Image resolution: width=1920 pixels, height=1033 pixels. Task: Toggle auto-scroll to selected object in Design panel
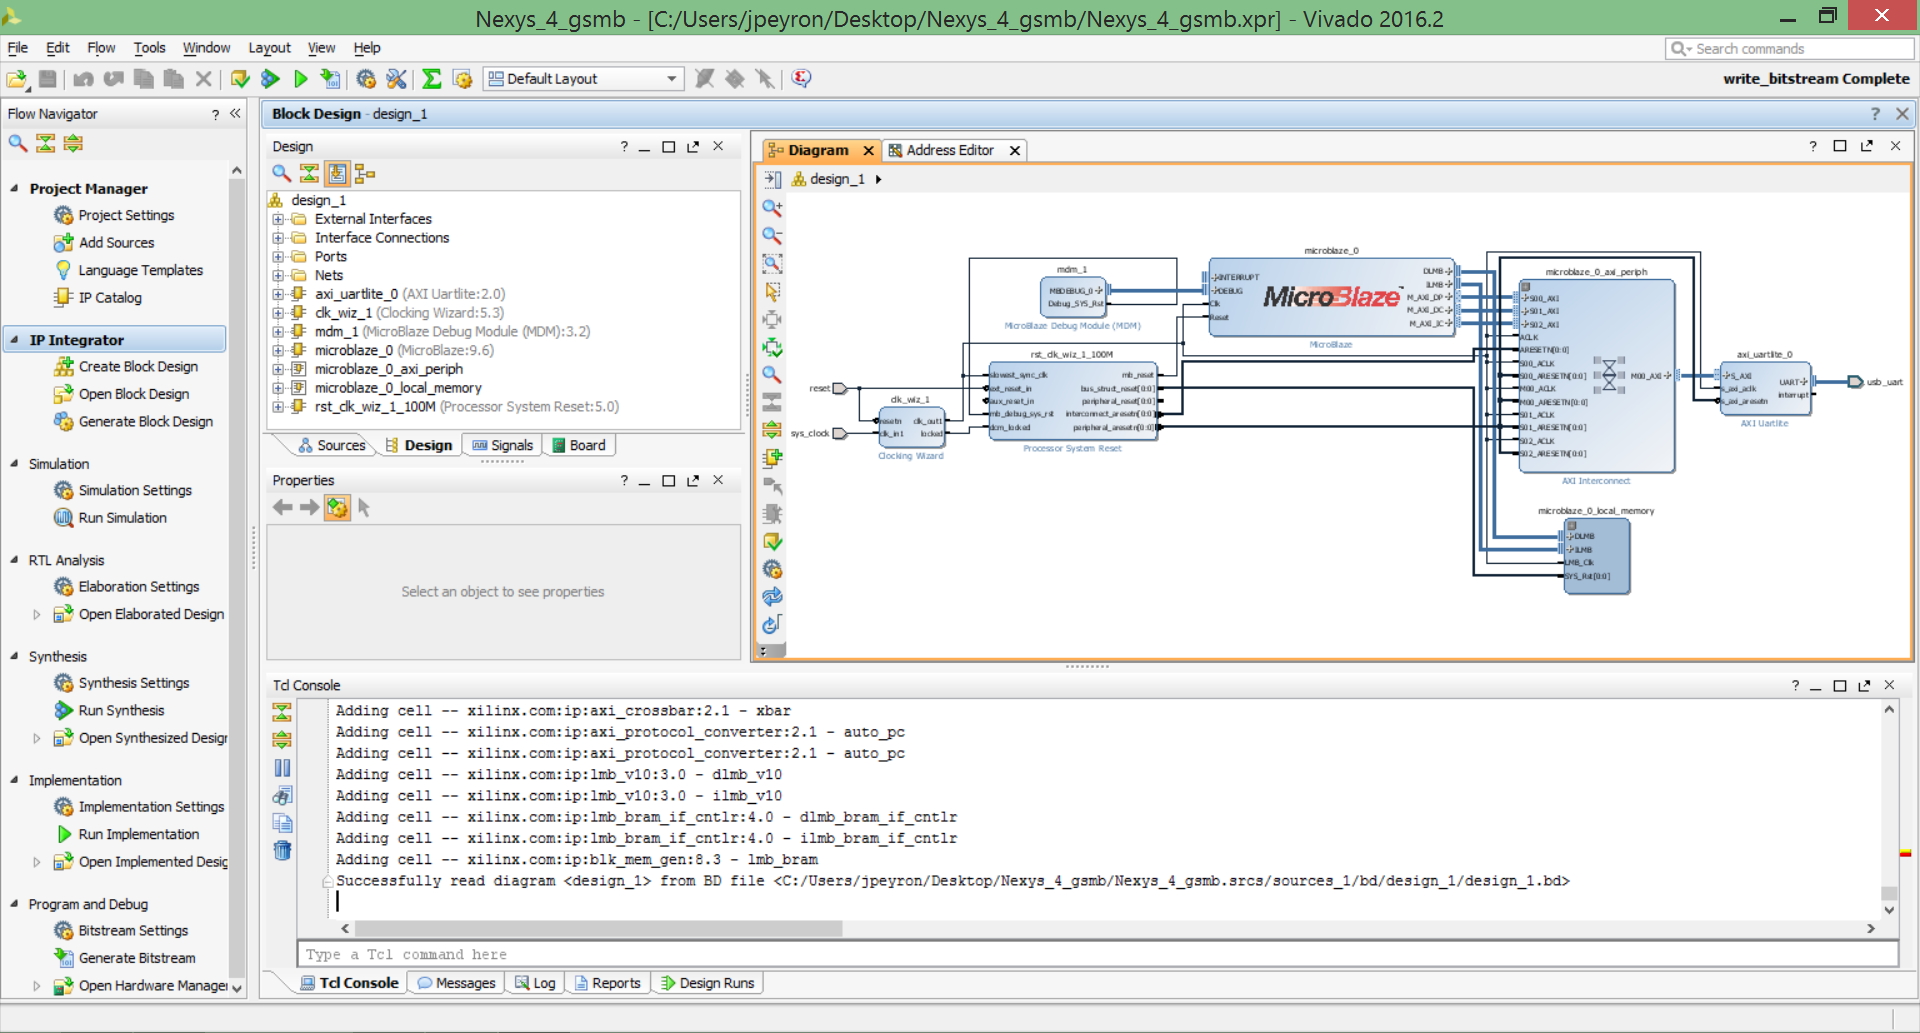coord(337,173)
